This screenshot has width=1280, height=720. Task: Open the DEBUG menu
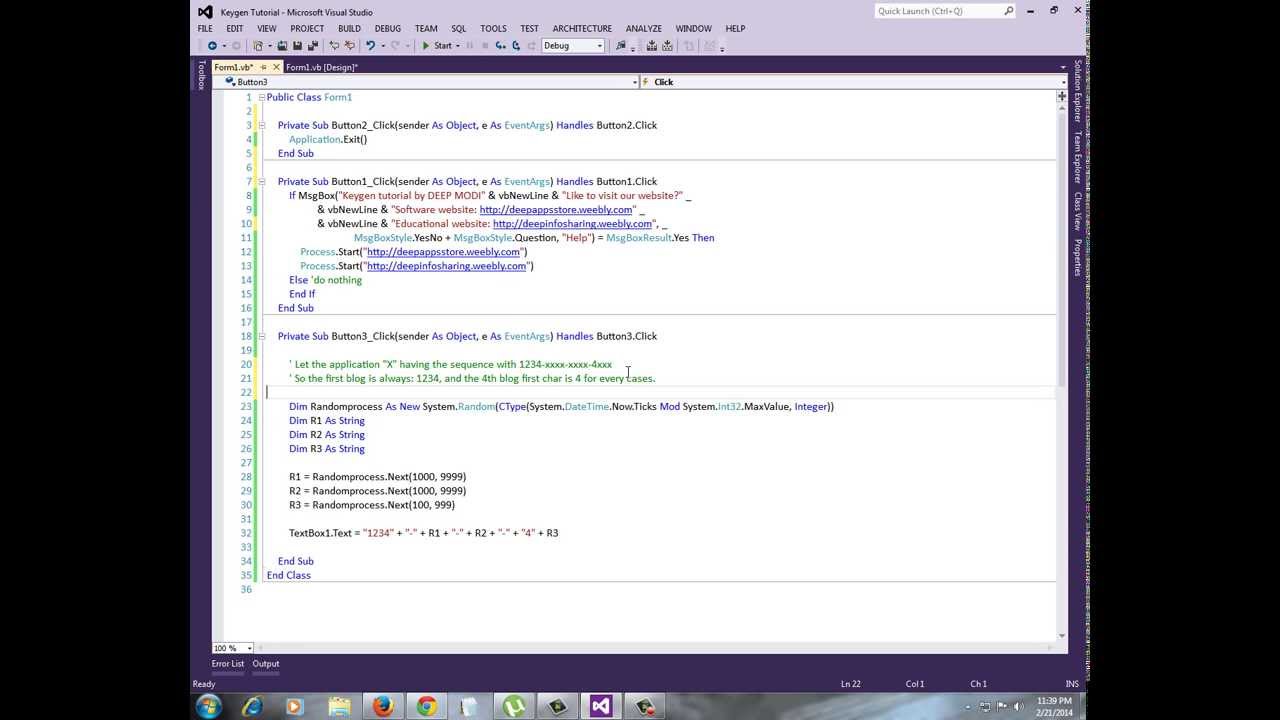387,29
